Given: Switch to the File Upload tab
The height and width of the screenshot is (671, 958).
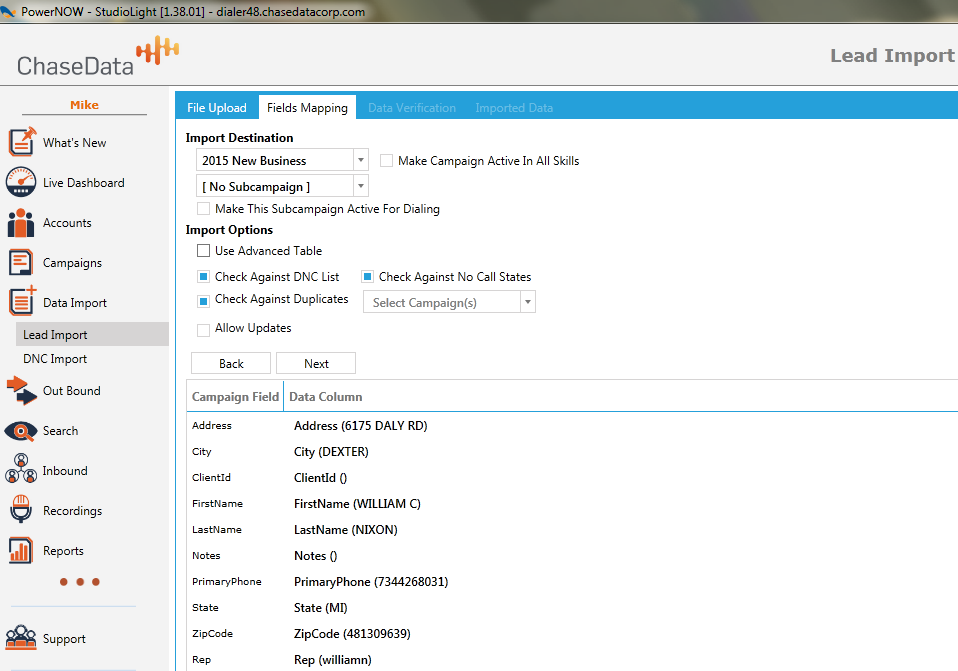Looking at the screenshot, I should click(216, 108).
